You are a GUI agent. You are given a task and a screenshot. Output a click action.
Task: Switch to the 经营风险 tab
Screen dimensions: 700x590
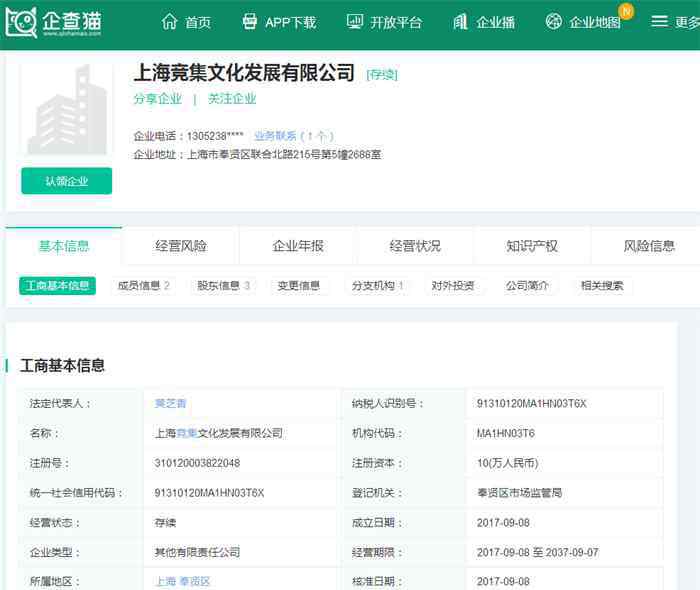(181, 246)
